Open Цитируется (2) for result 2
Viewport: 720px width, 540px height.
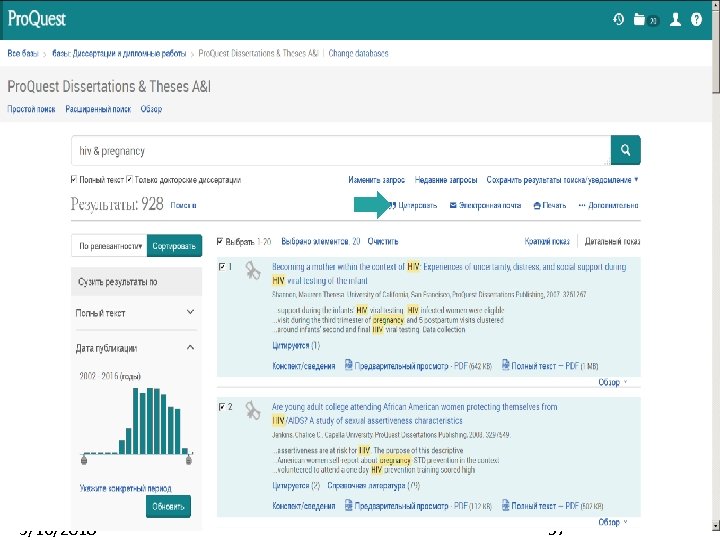coord(296,485)
